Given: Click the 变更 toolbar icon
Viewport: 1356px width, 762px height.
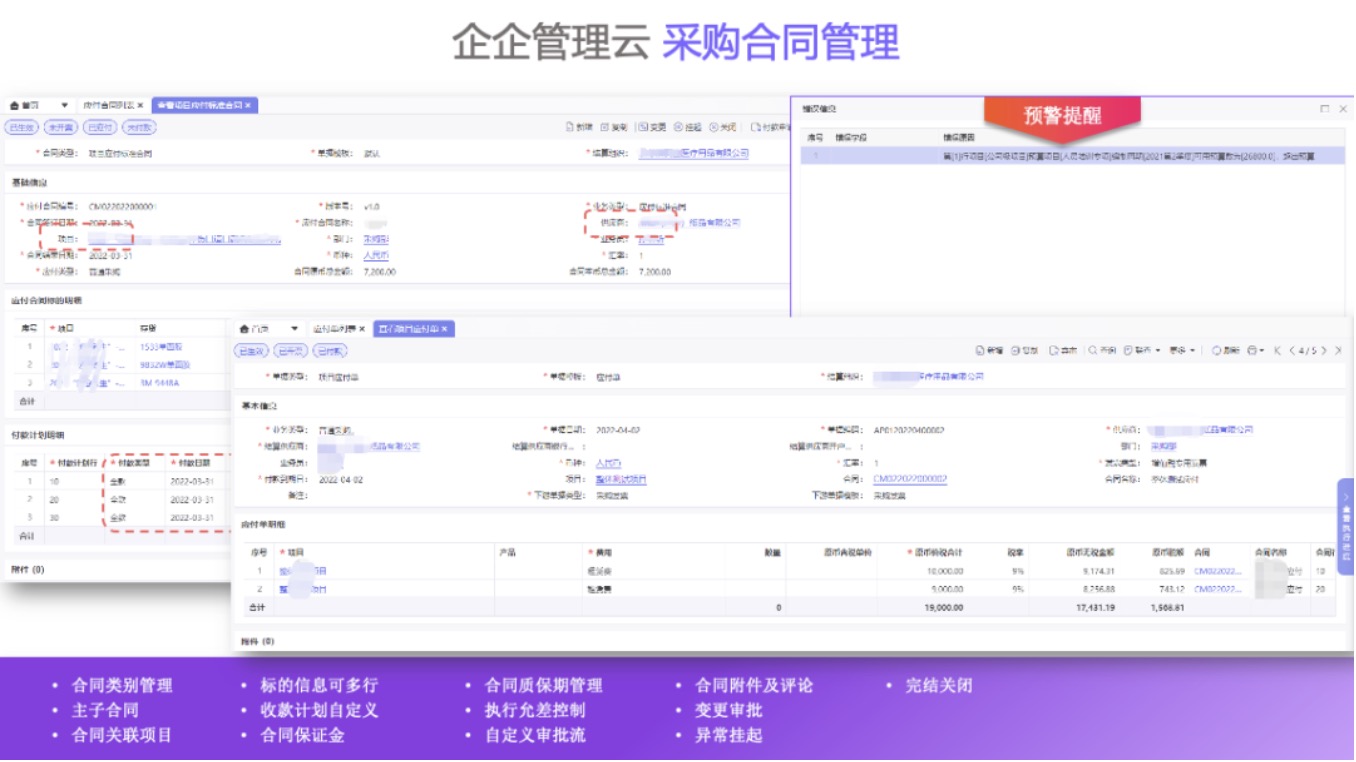Looking at the screenshot, I should 643,127.
